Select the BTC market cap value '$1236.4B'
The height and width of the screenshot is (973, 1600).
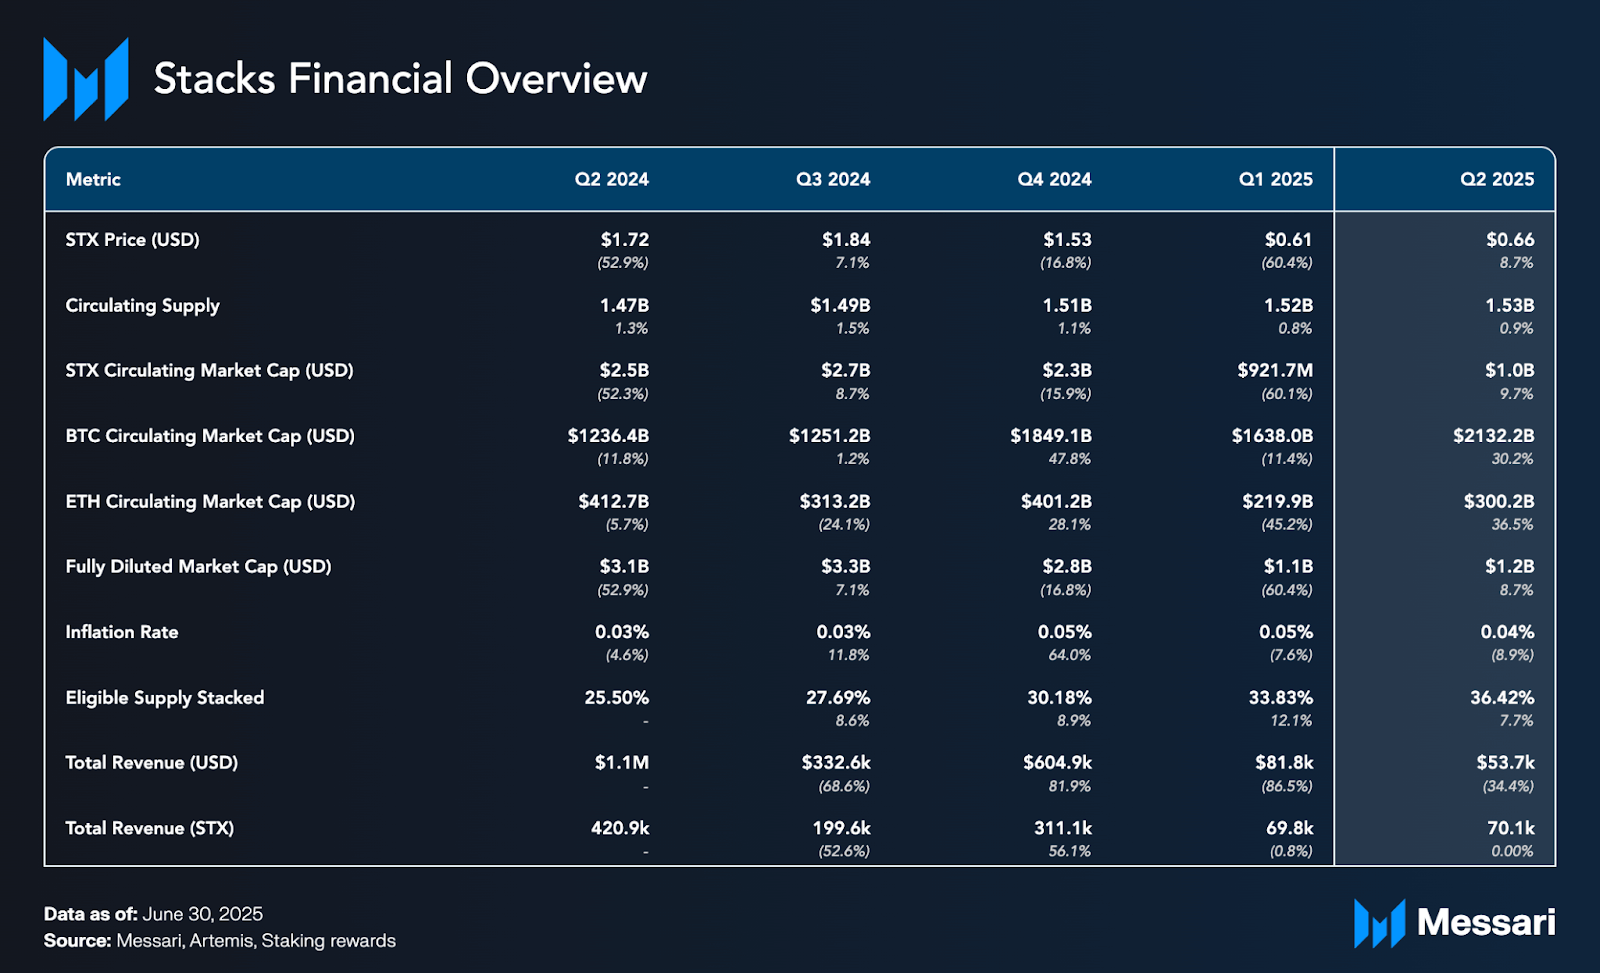[608, 436]
